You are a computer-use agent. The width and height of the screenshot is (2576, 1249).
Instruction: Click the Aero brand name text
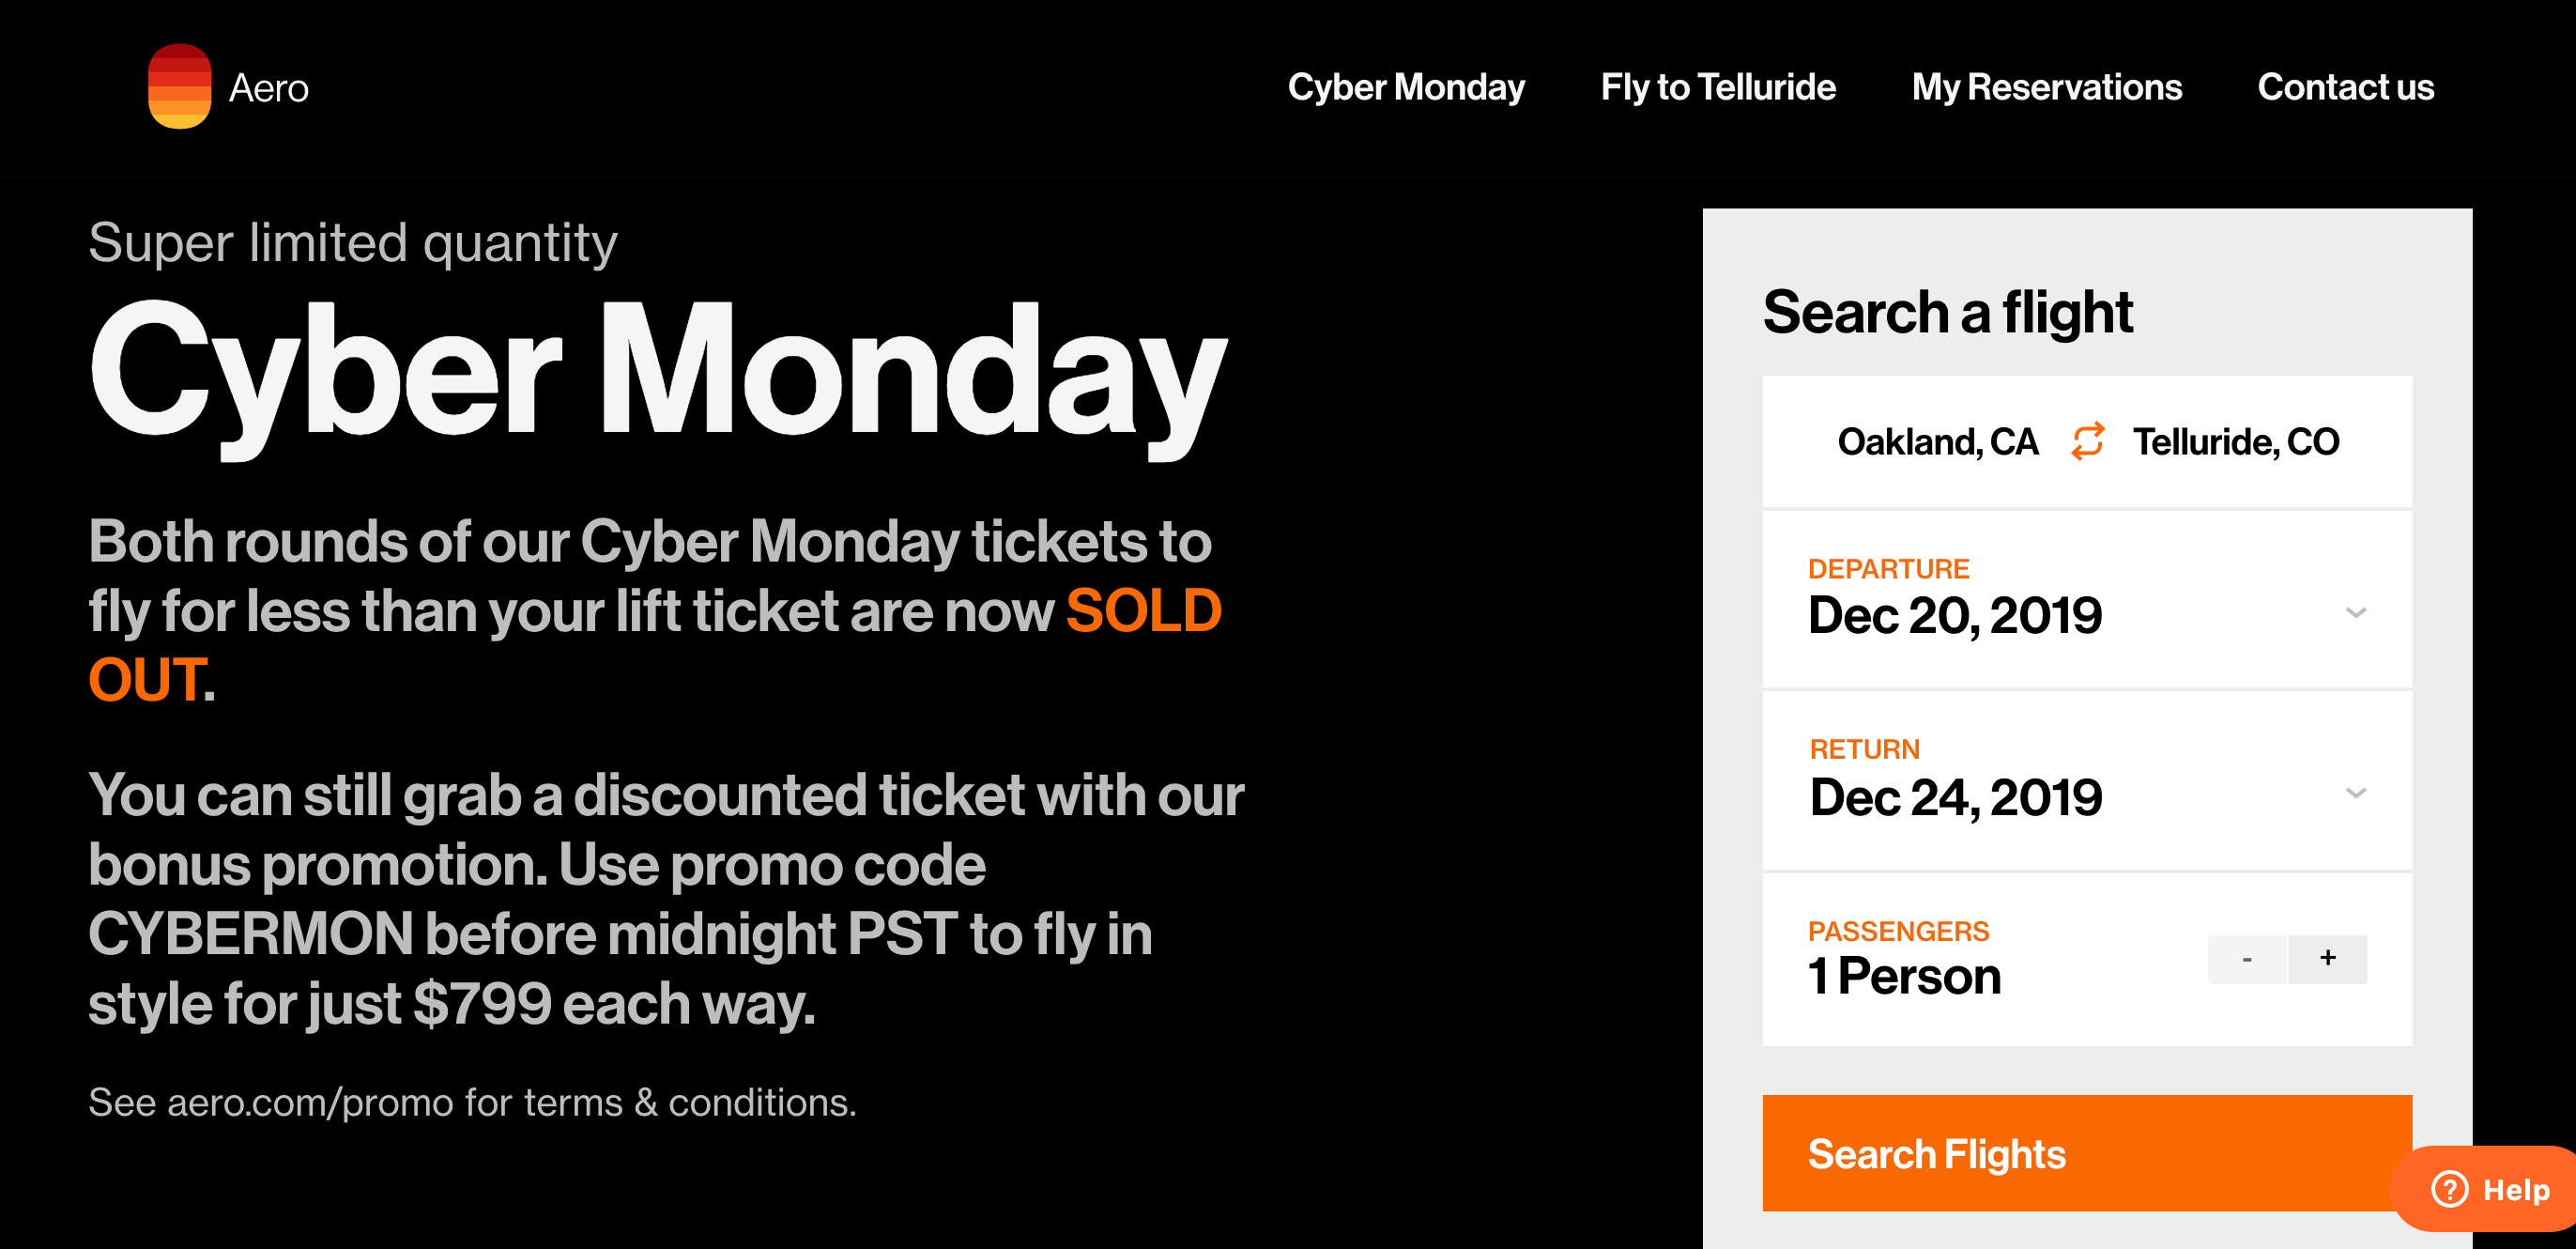click(x=268, y=88)
